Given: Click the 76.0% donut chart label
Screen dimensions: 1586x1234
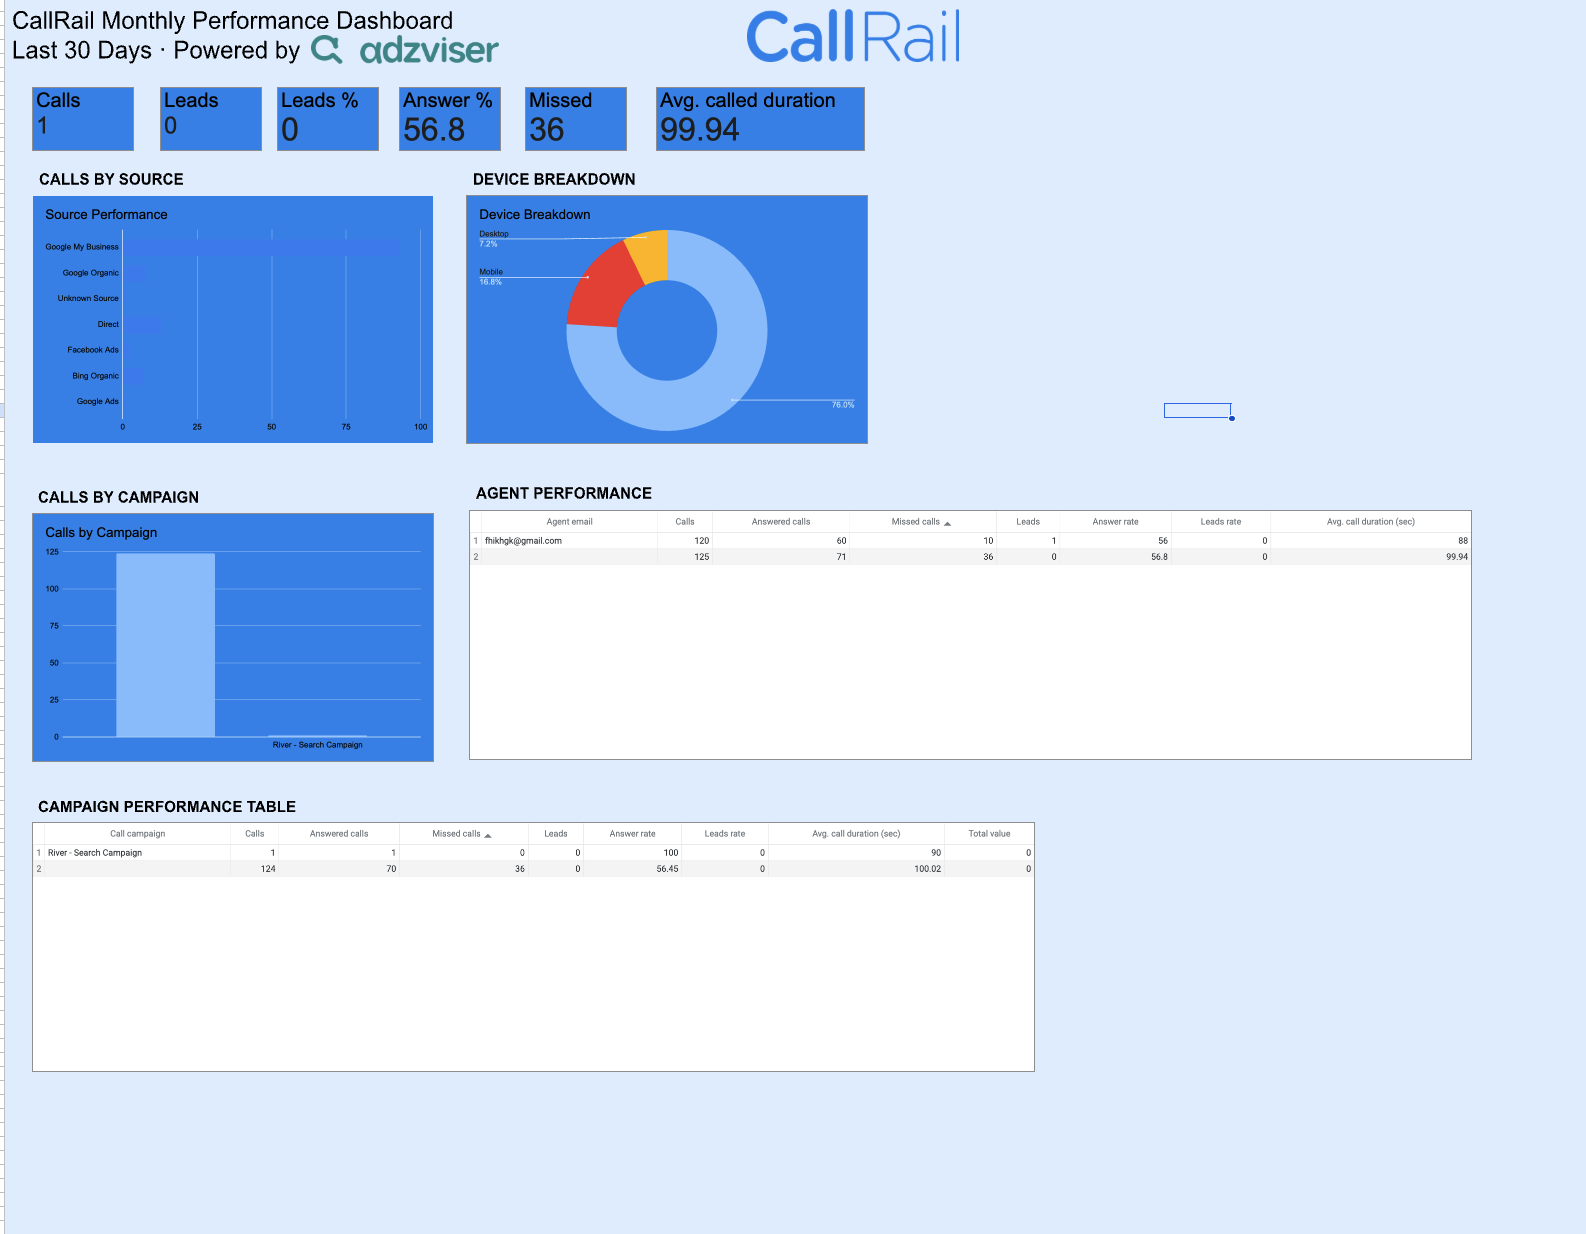Looking at the screenshot, I should pos(843,405).
